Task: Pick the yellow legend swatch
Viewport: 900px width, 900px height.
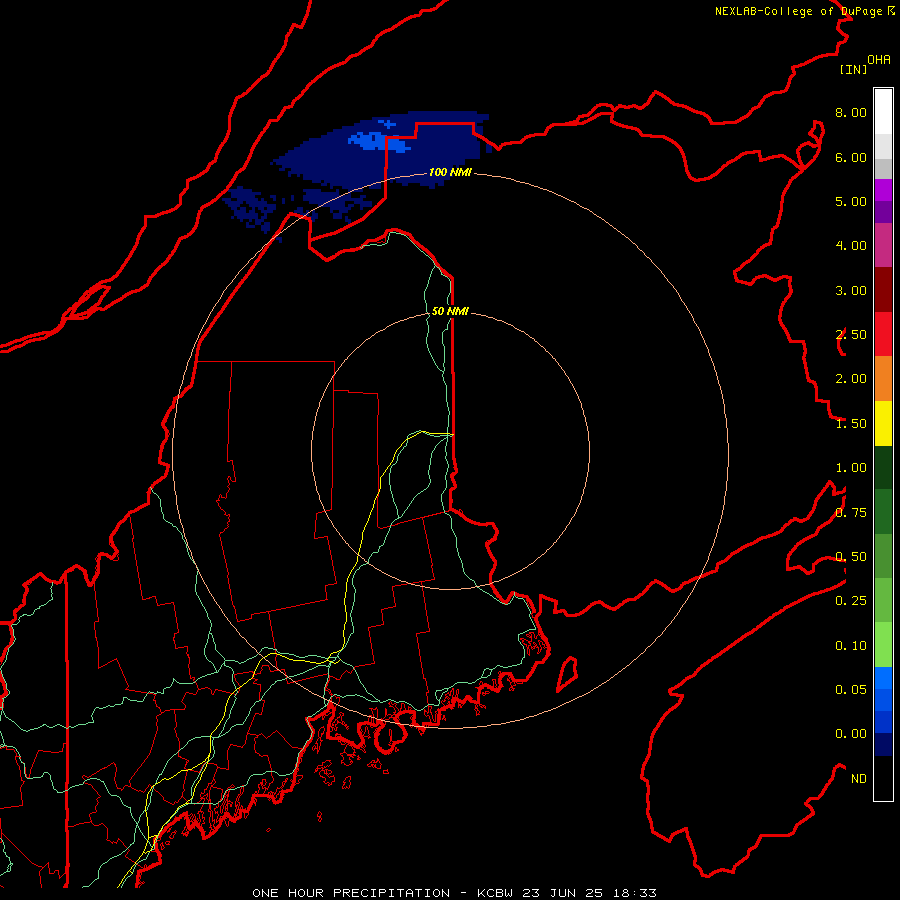Action: 883,423
